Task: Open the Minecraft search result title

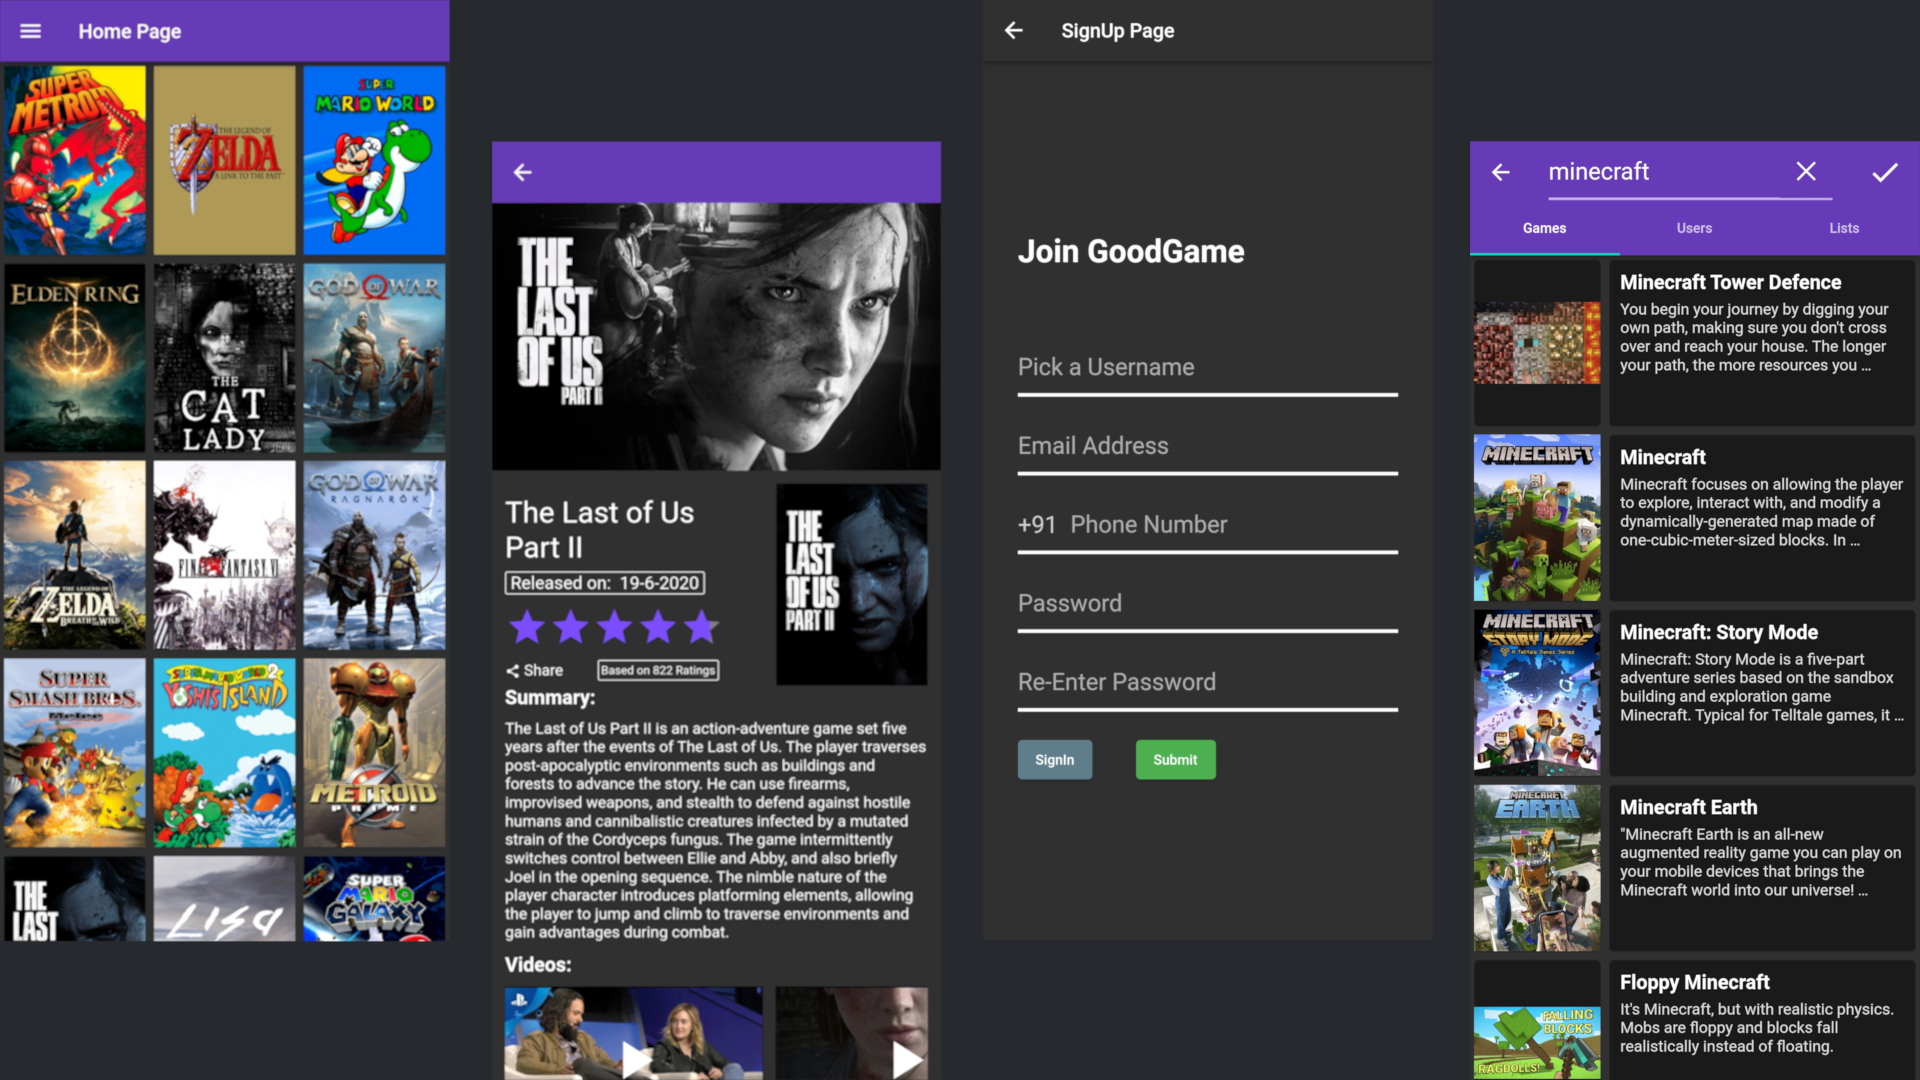Action: pyautogui.click(x=1663, y=457)
